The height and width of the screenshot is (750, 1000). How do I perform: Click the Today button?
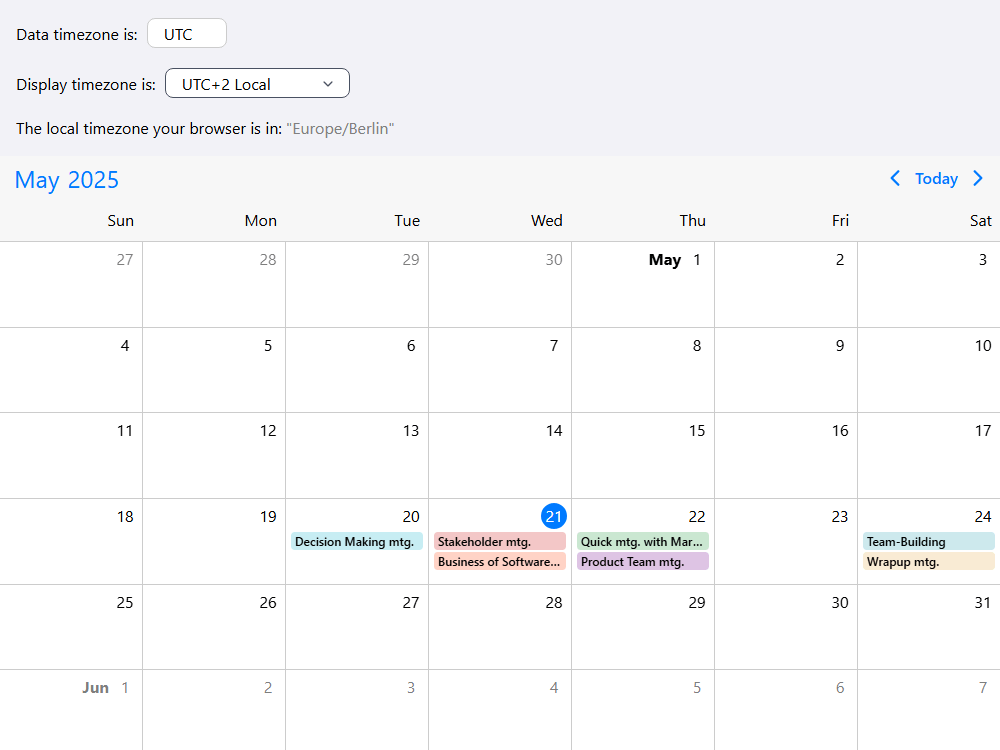[936, 179]
